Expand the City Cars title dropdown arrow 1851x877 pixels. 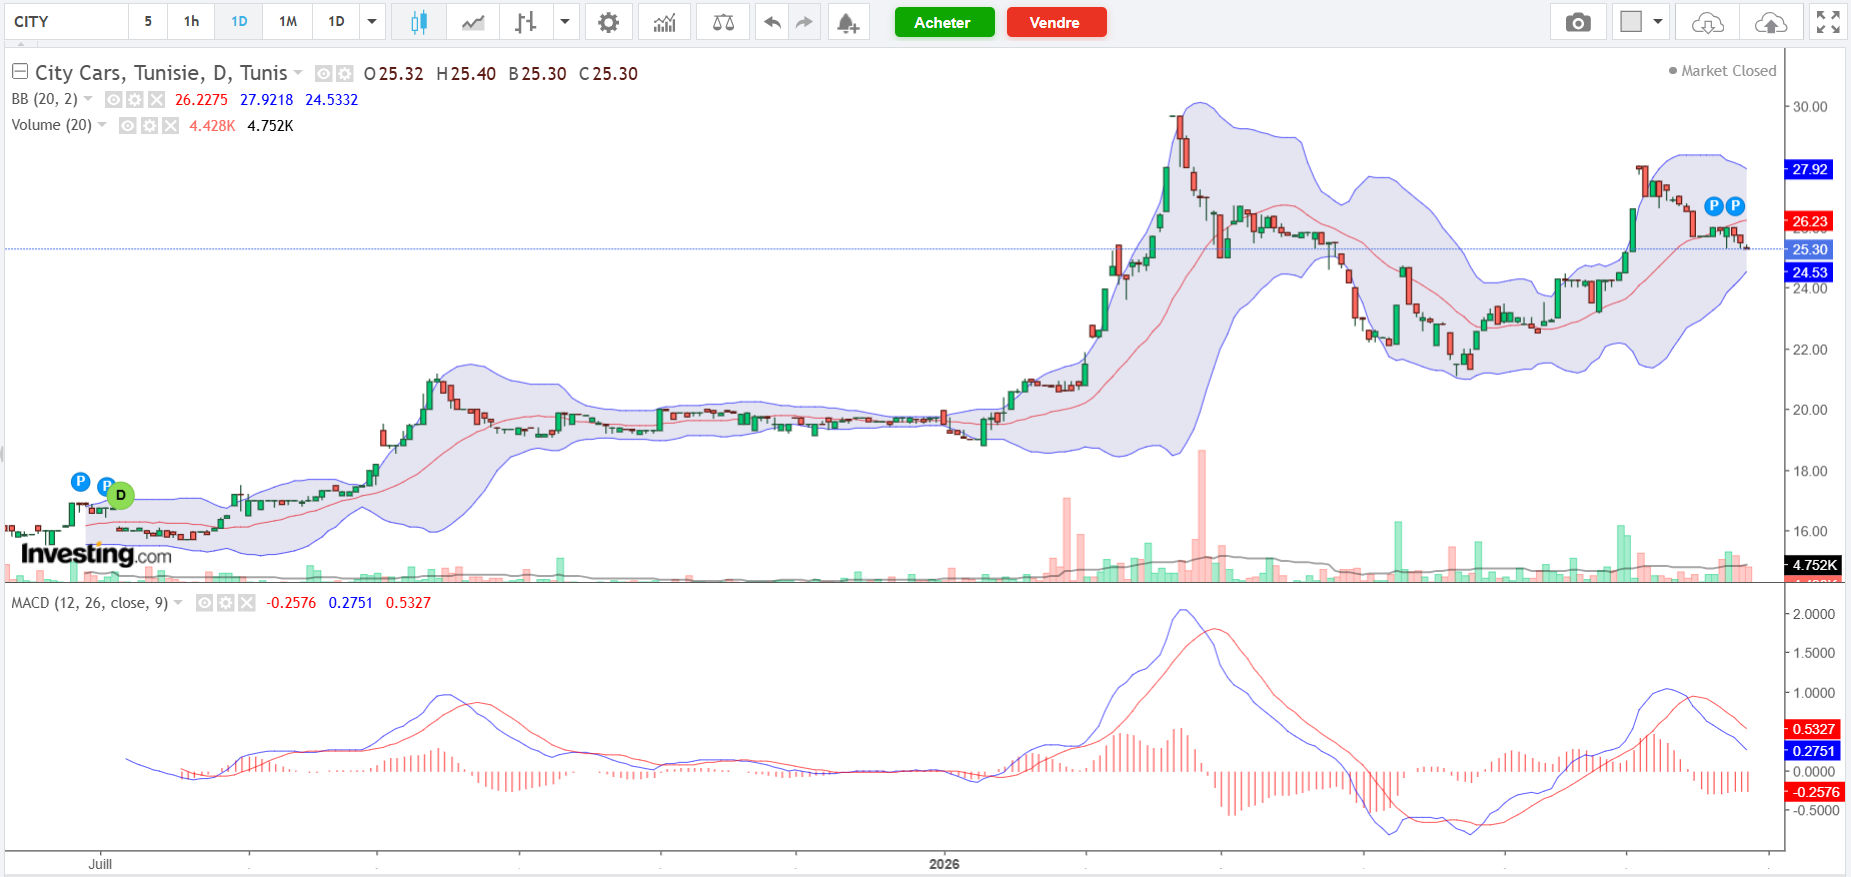point(298,73)
